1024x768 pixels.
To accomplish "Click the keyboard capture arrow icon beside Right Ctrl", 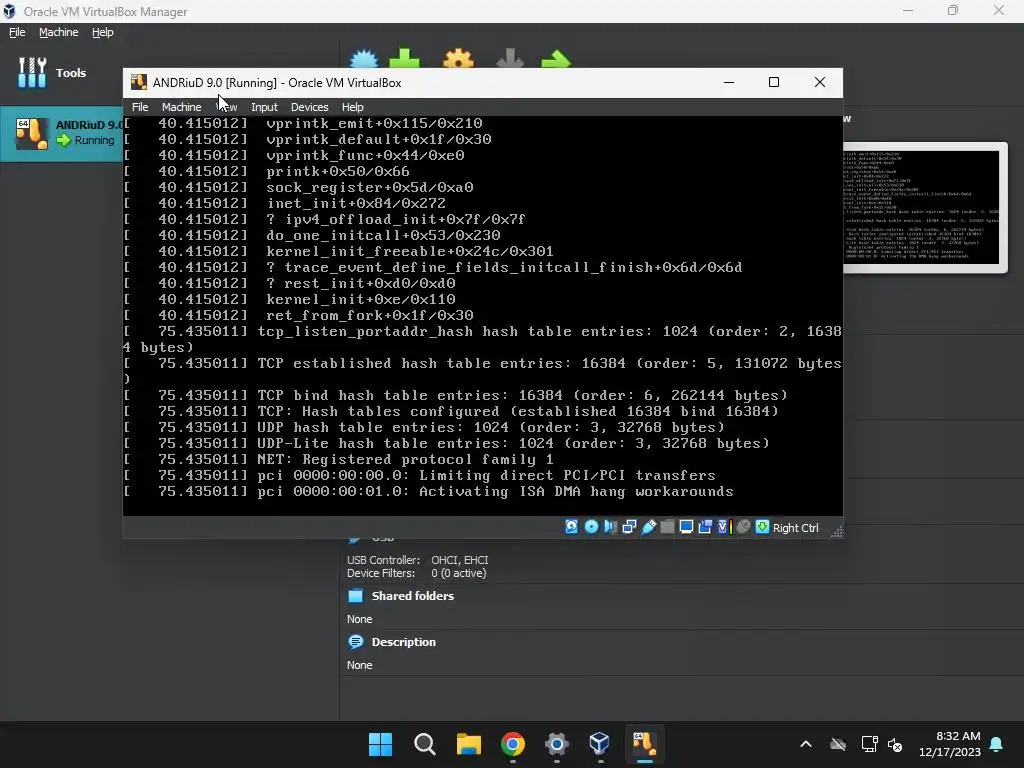I will (762, 527).
